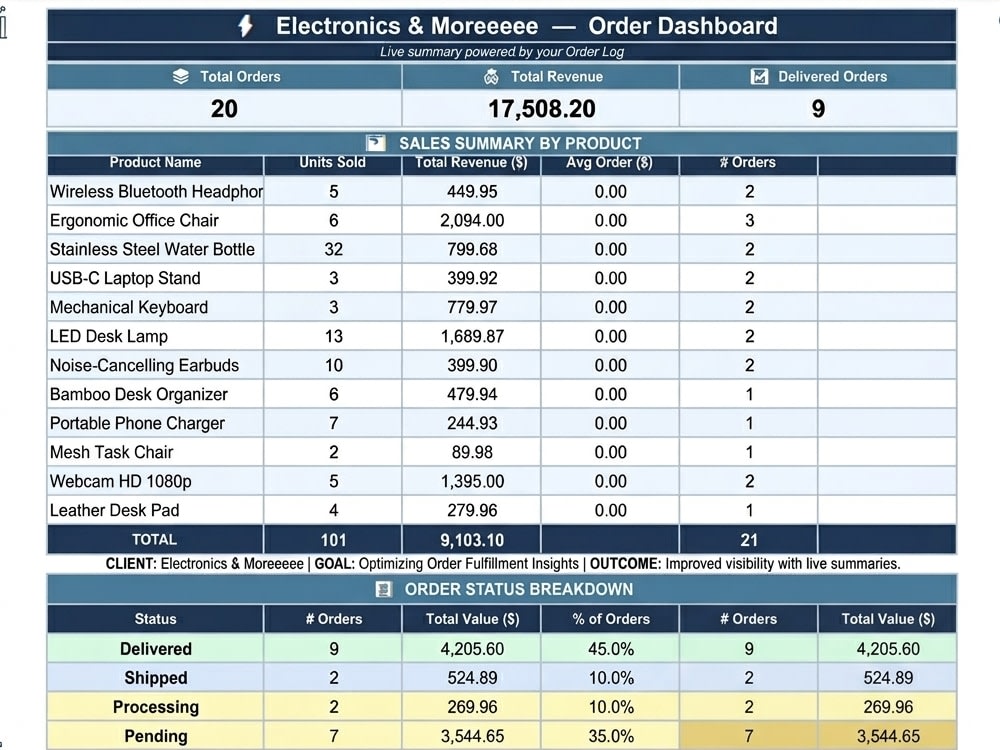
Task: Select the LED Desk Lamp cell
Action: pos(155,337)
